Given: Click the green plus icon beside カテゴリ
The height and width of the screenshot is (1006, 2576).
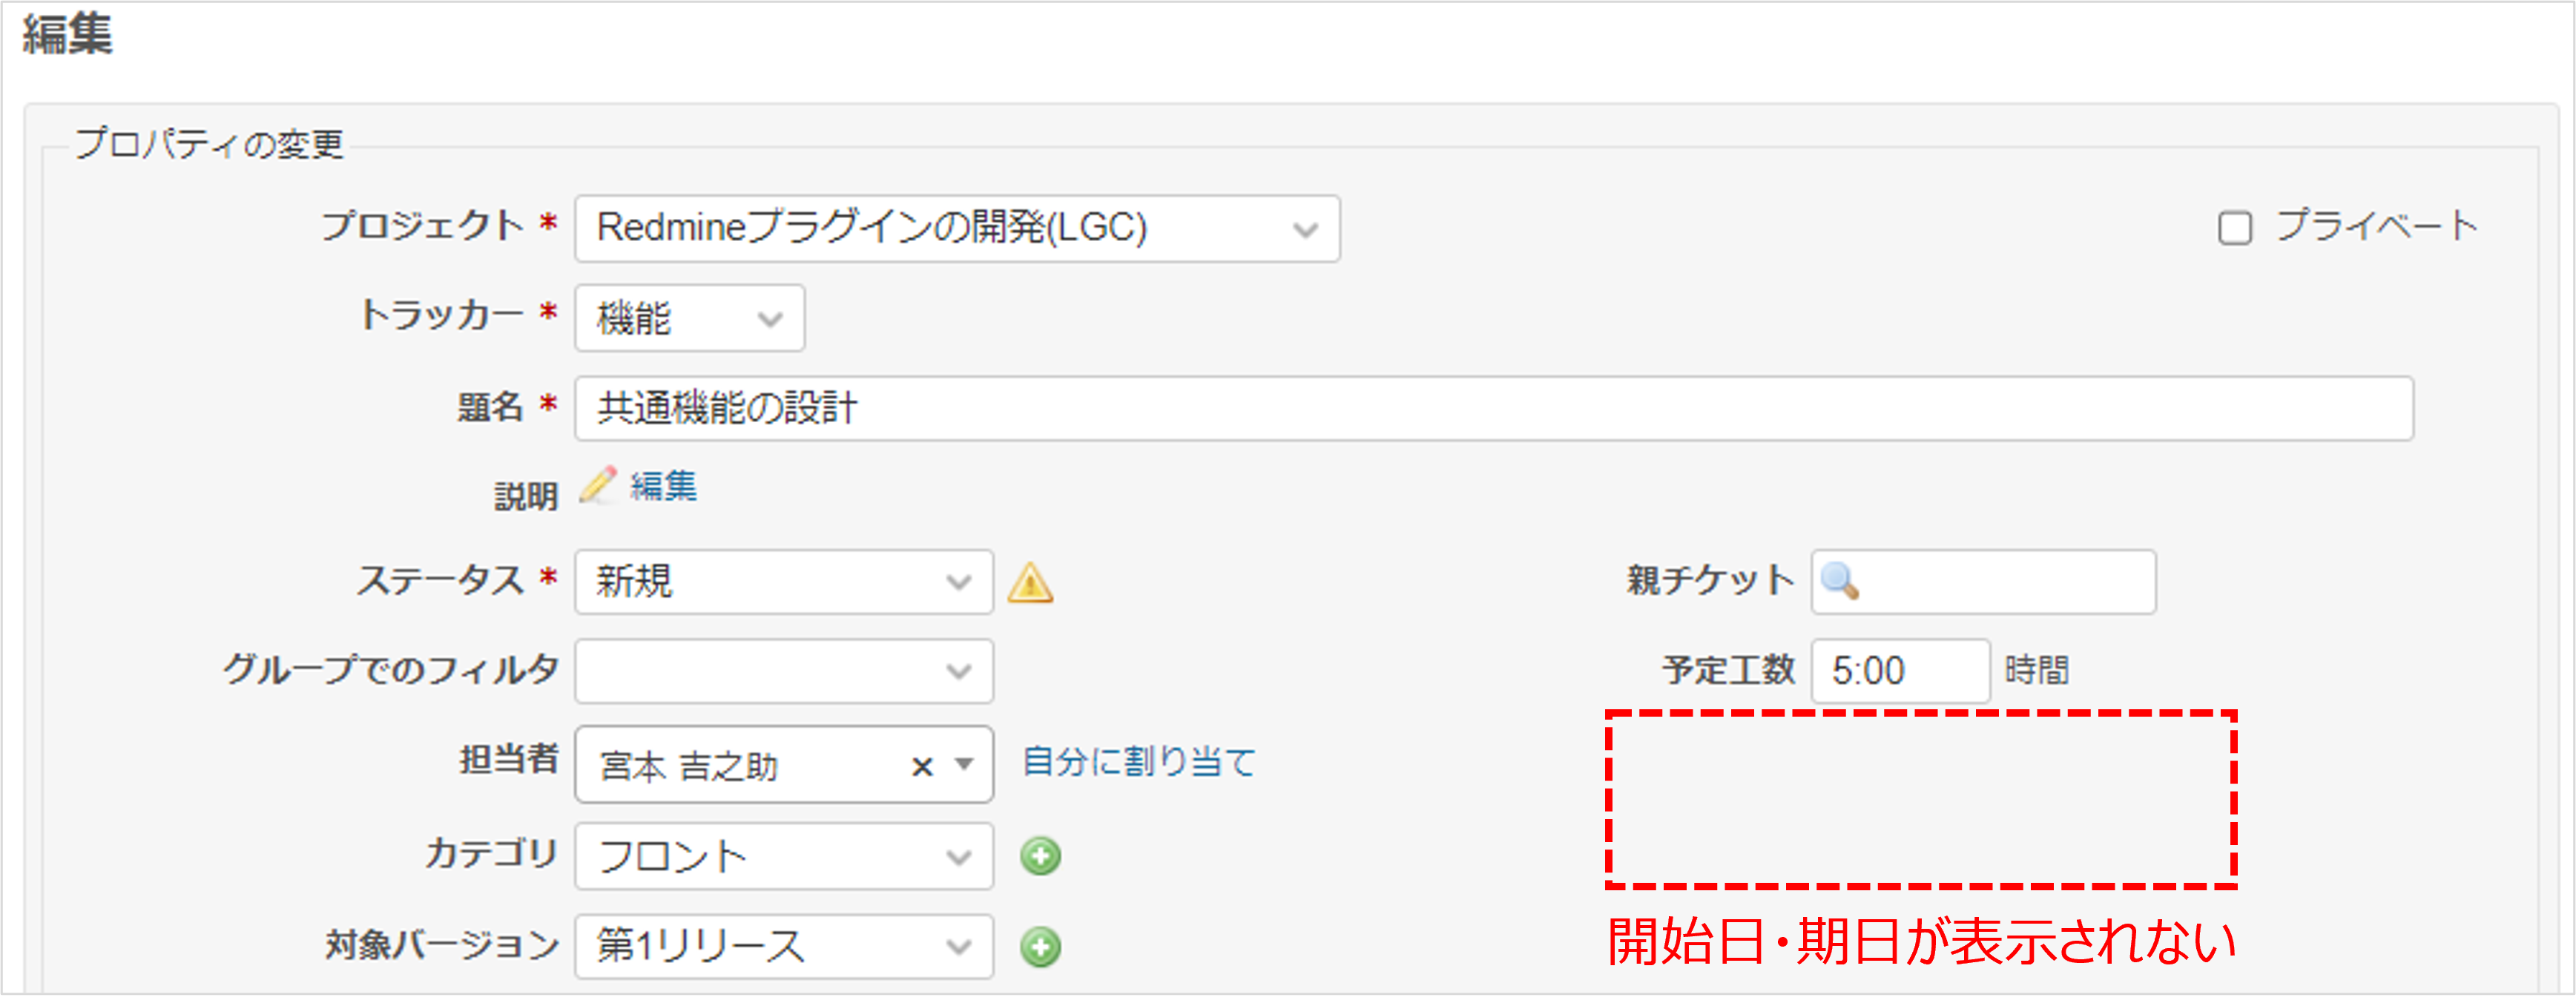Looking at the screenshot, I should coord(1040,856).
